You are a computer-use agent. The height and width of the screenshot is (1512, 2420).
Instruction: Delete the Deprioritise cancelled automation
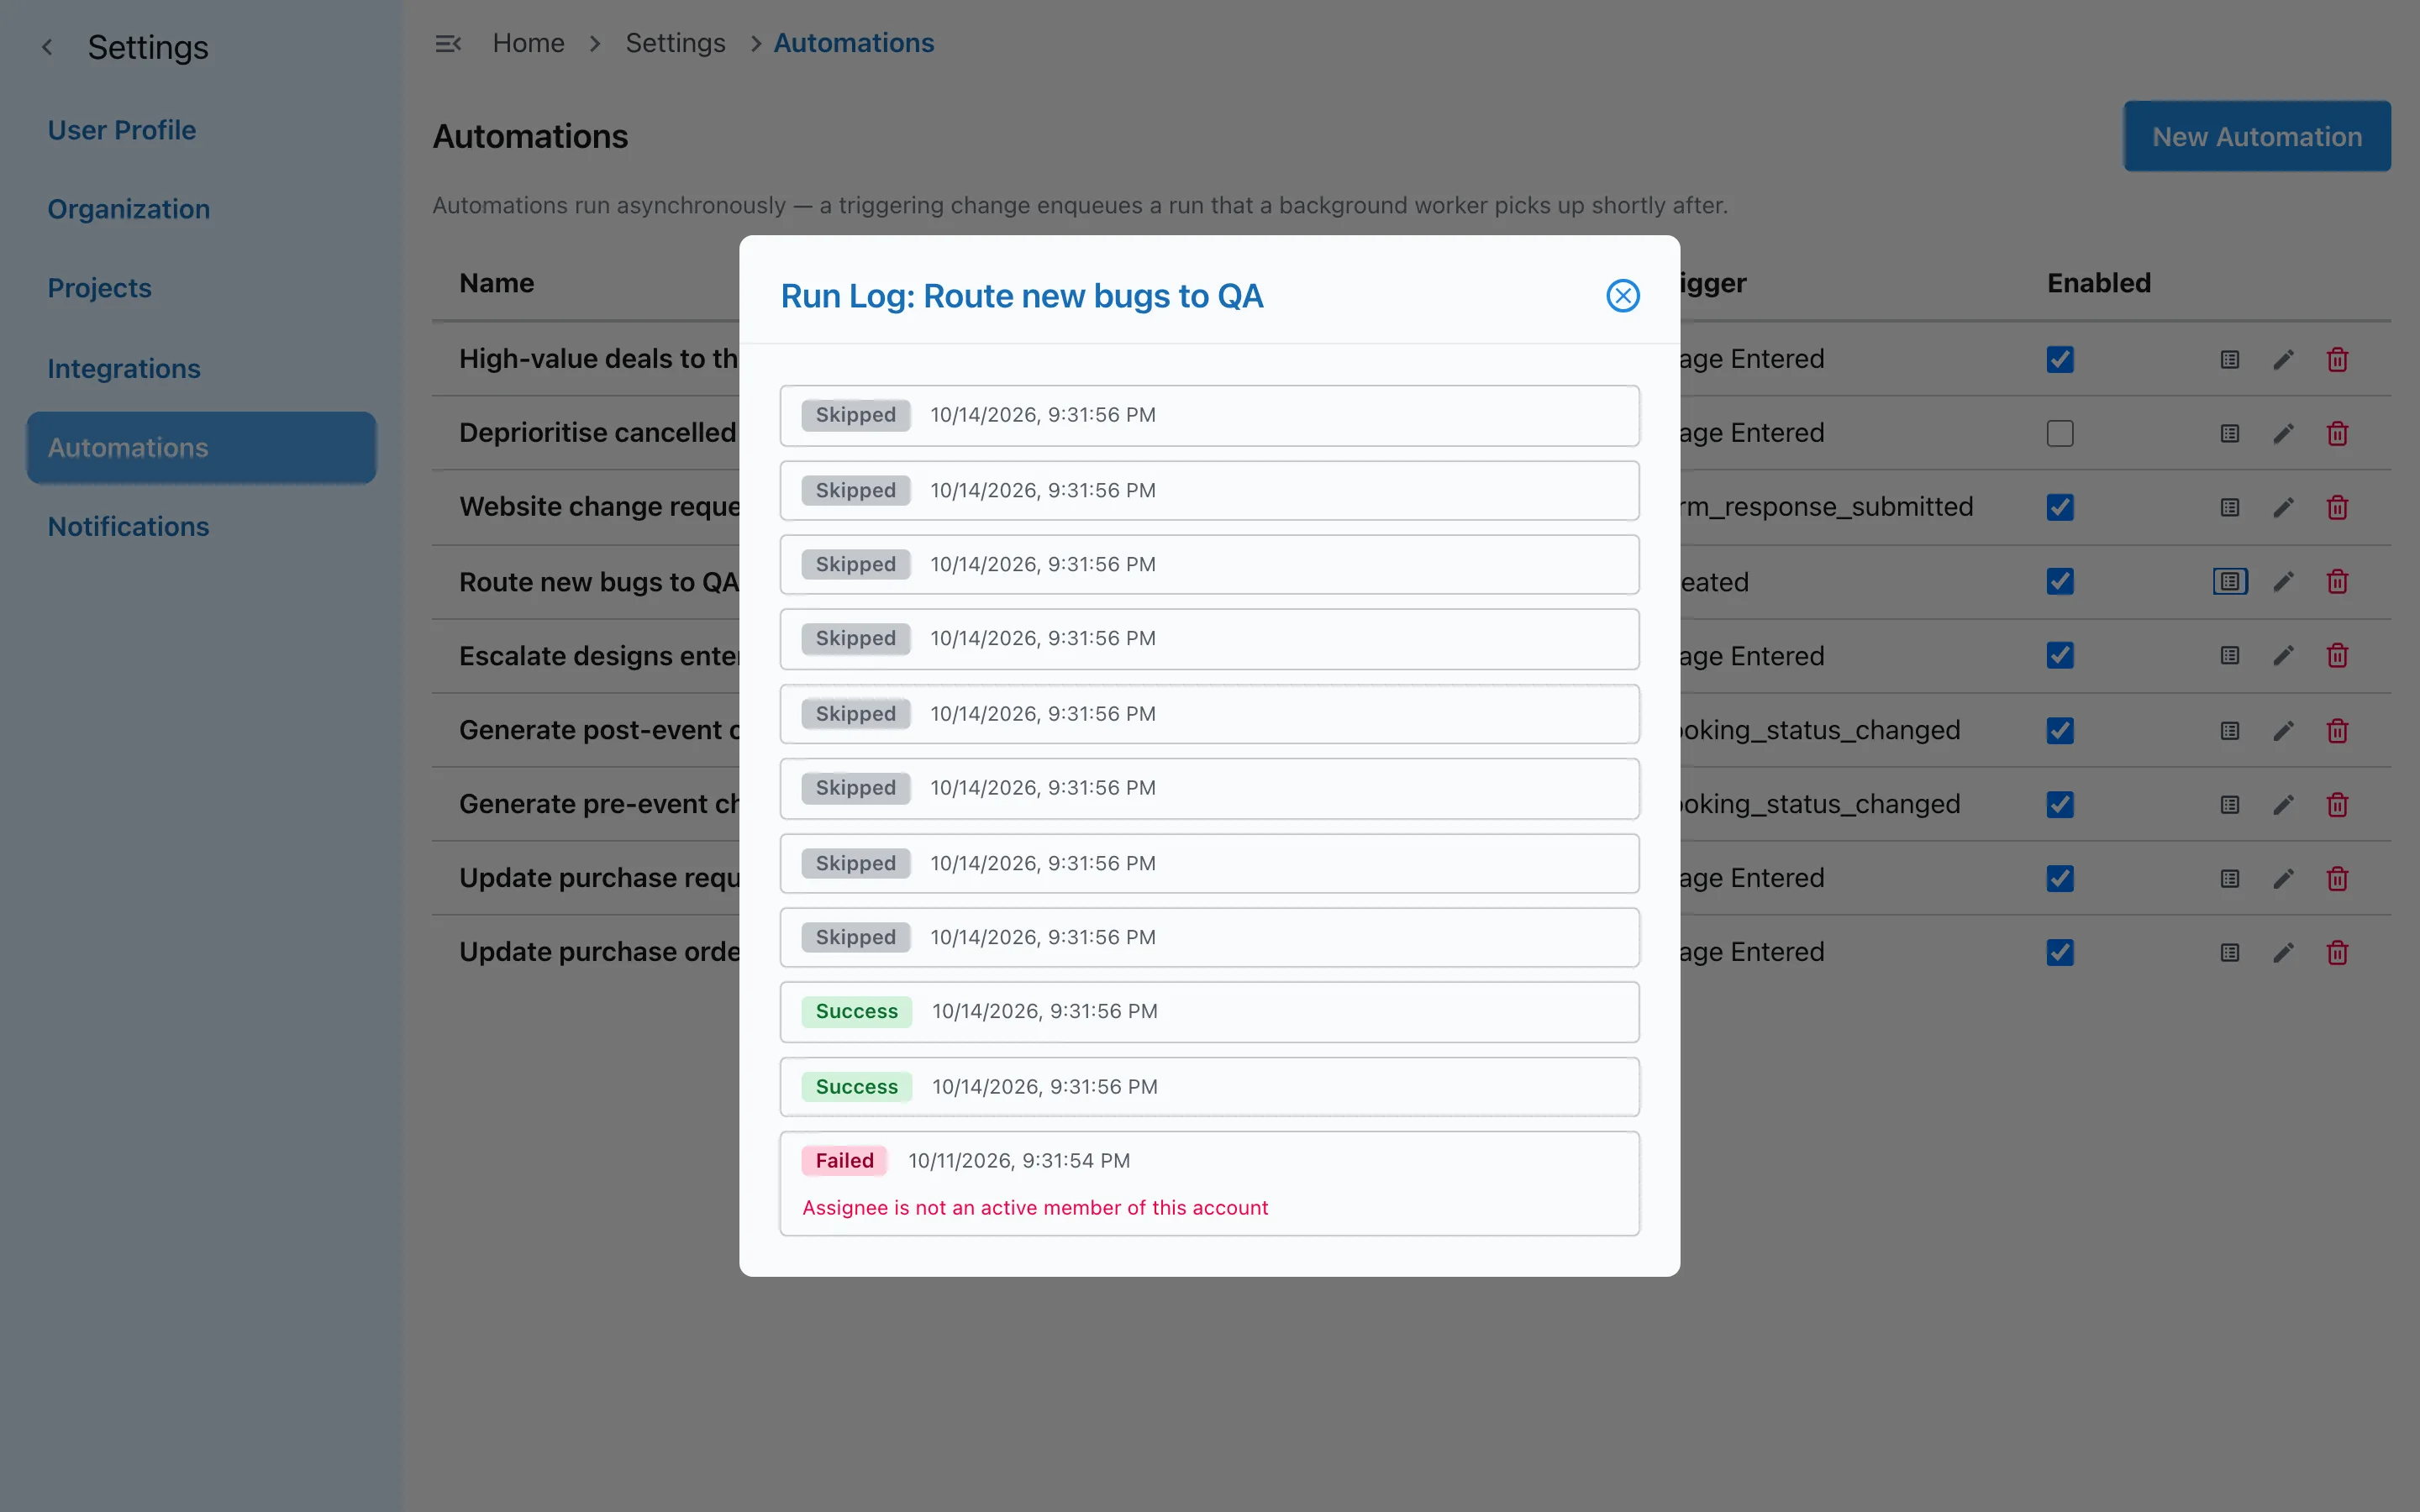click(x=2337, y=433)
